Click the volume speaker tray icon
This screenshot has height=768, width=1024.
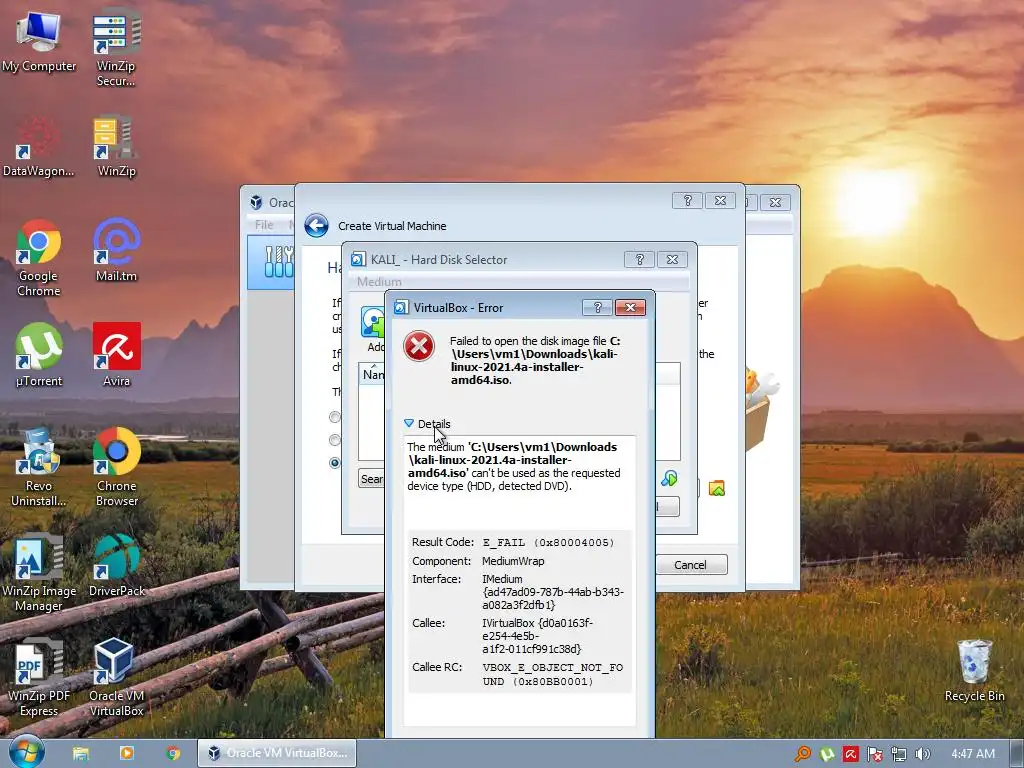[x=922, y=754]
